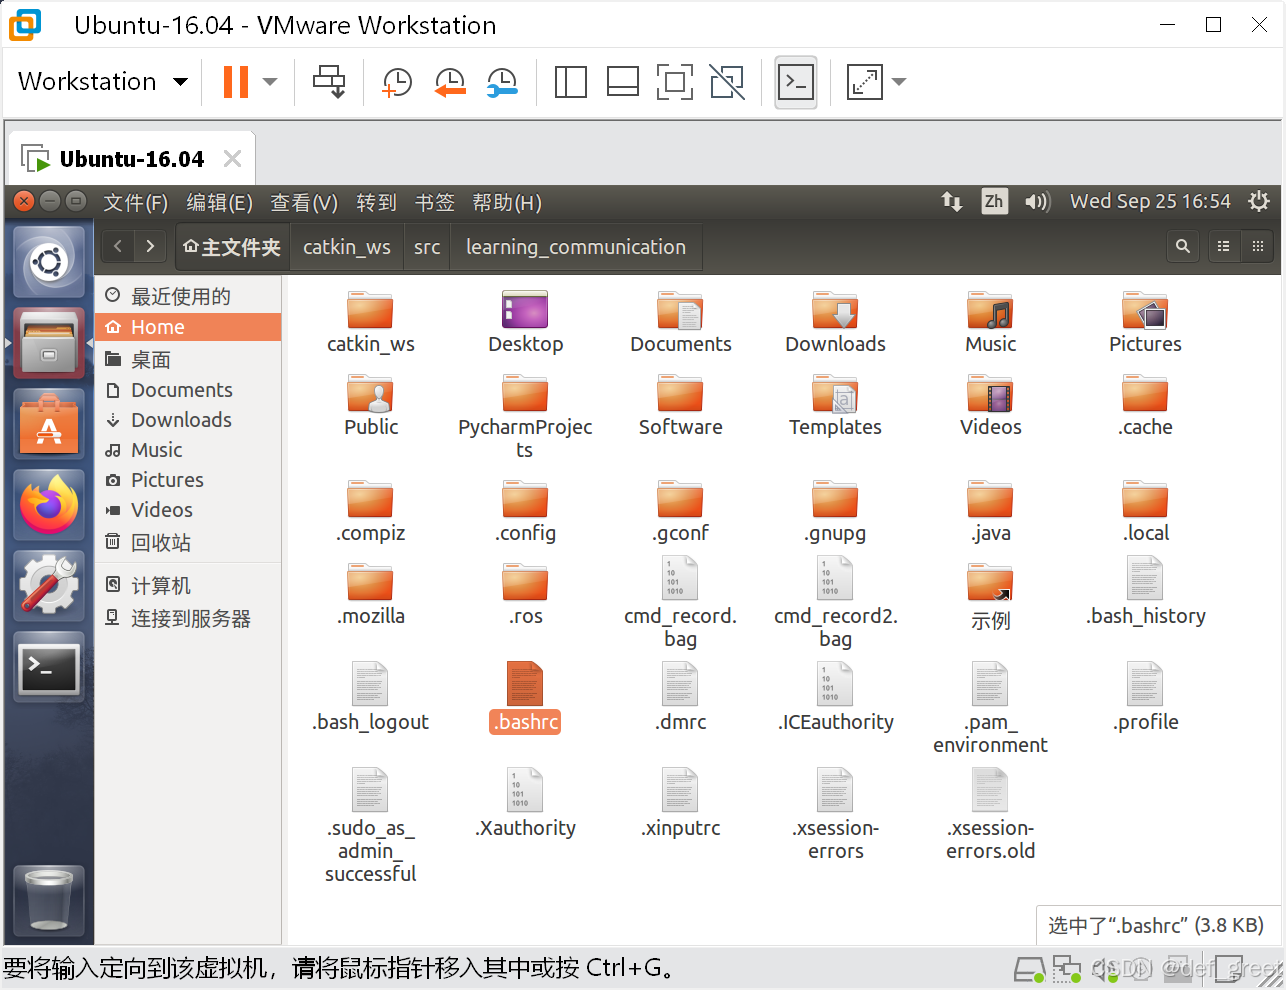The width and height of the screenshot is (1286, 990).
Task: Click the VMware pause virtual machine icon
Action: point(236,82)
